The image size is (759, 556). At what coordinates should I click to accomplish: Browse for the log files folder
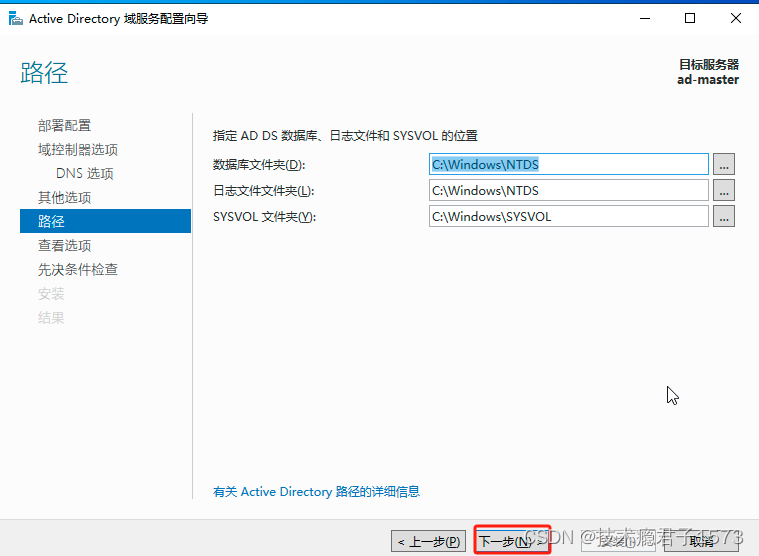(x=724, y=191)
